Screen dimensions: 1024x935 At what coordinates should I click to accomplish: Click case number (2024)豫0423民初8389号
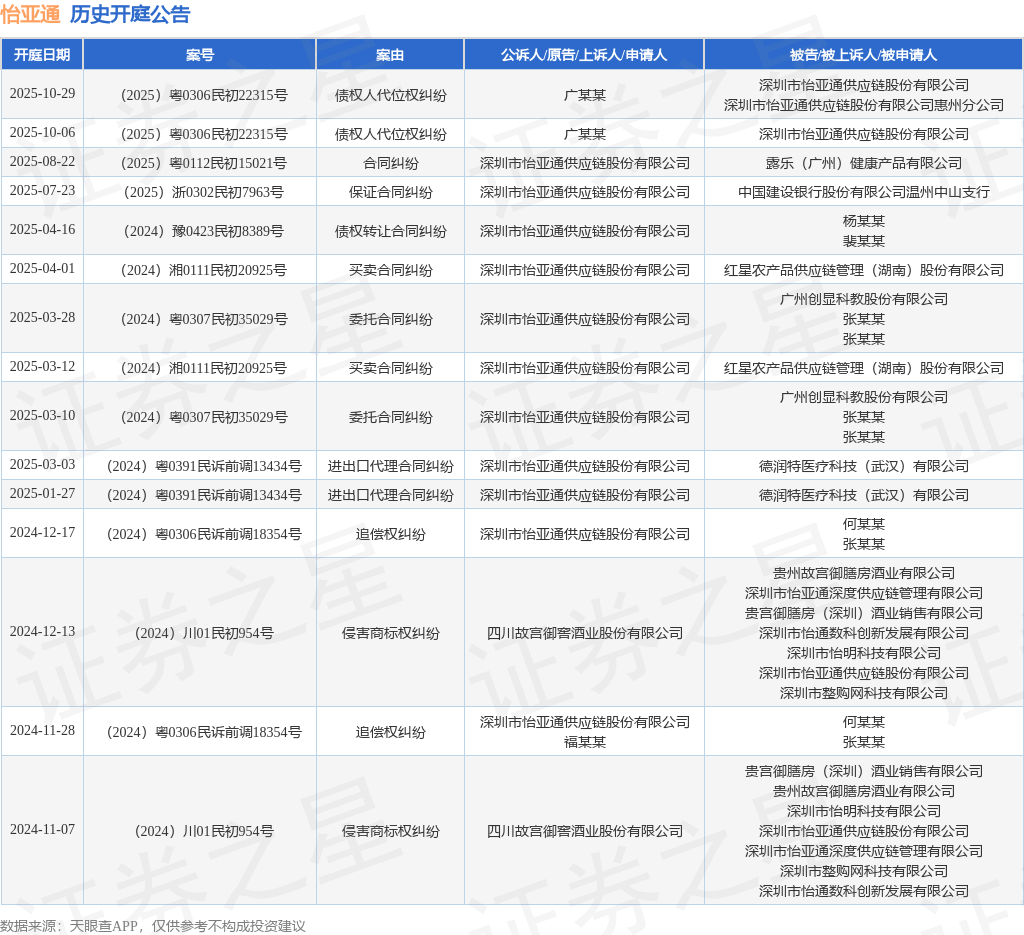pyautogui.click(x=204, y=231)
